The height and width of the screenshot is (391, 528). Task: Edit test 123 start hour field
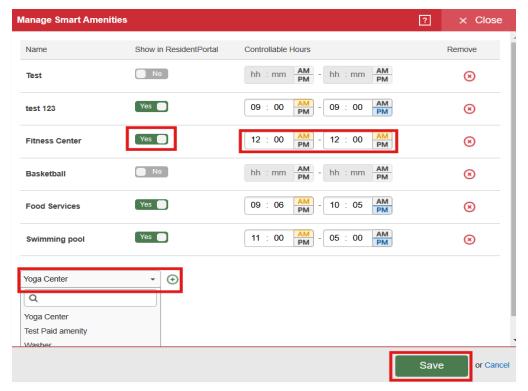pos(256,107)
